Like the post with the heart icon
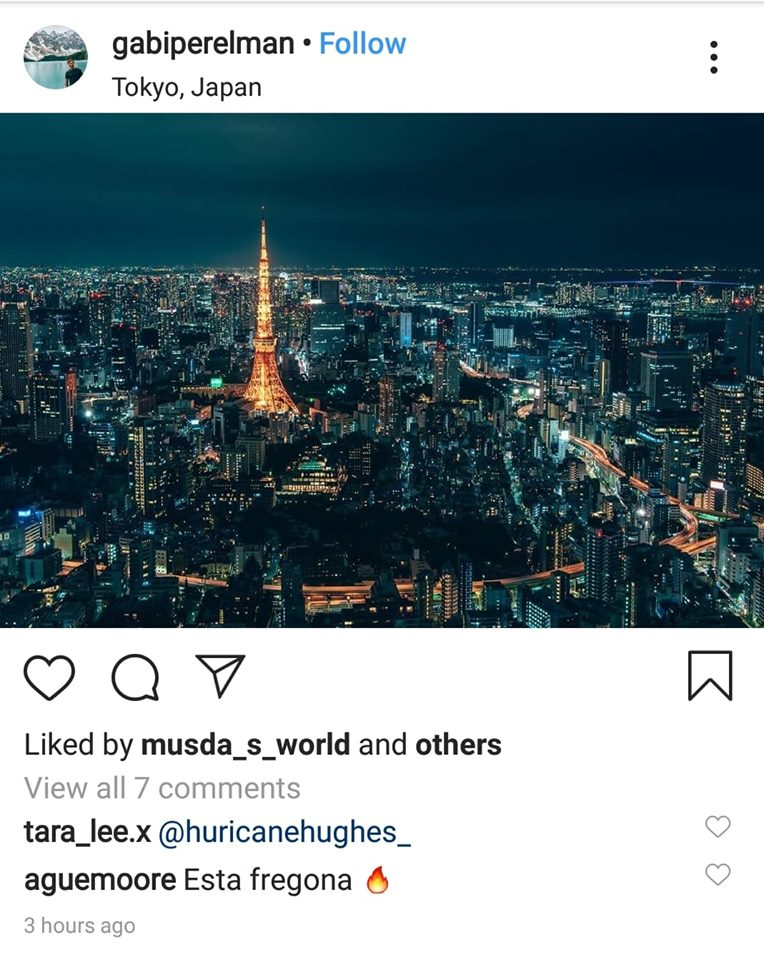Image resolution: width=764 pixels, height=960 pixels. (49, 677)
